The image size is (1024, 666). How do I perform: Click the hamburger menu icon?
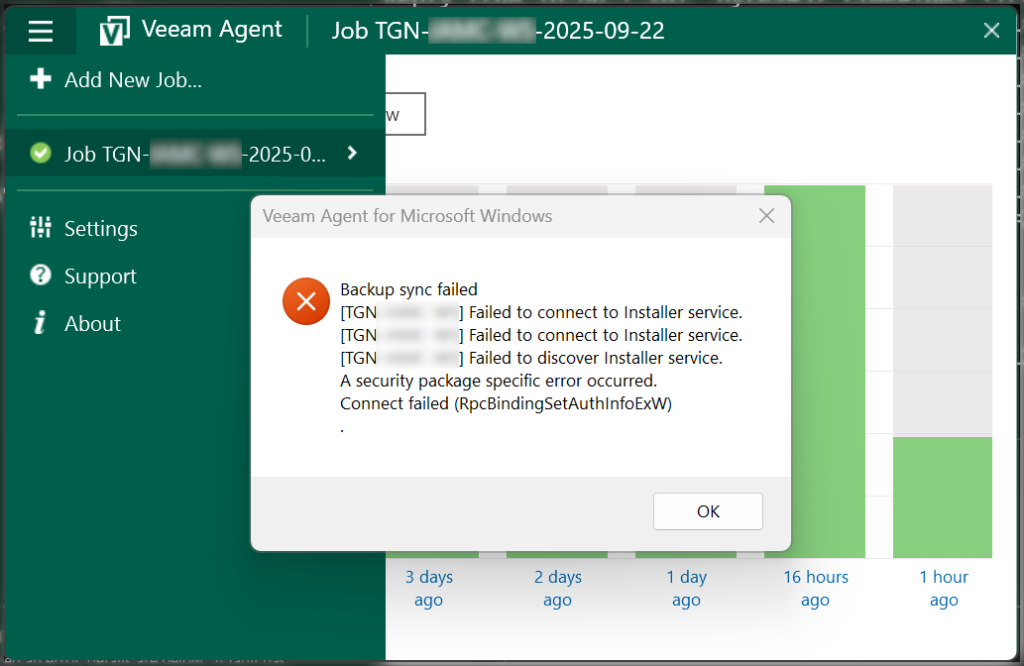pyautogui.click(x=40, y=31)
